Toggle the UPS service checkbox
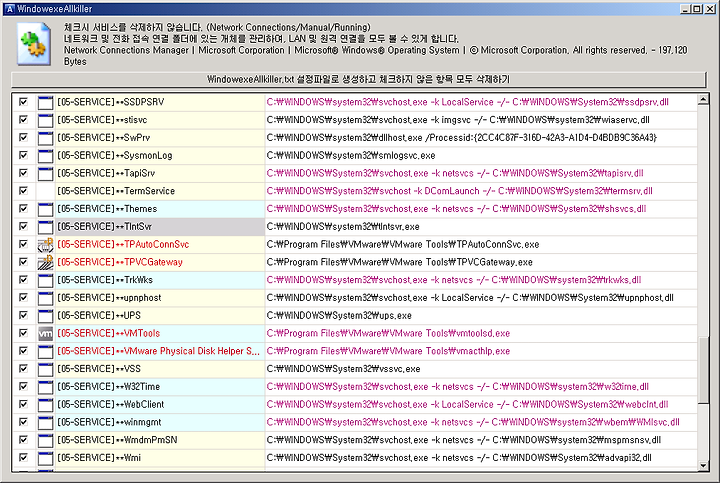The image size is (720, 483). (23, 315)
